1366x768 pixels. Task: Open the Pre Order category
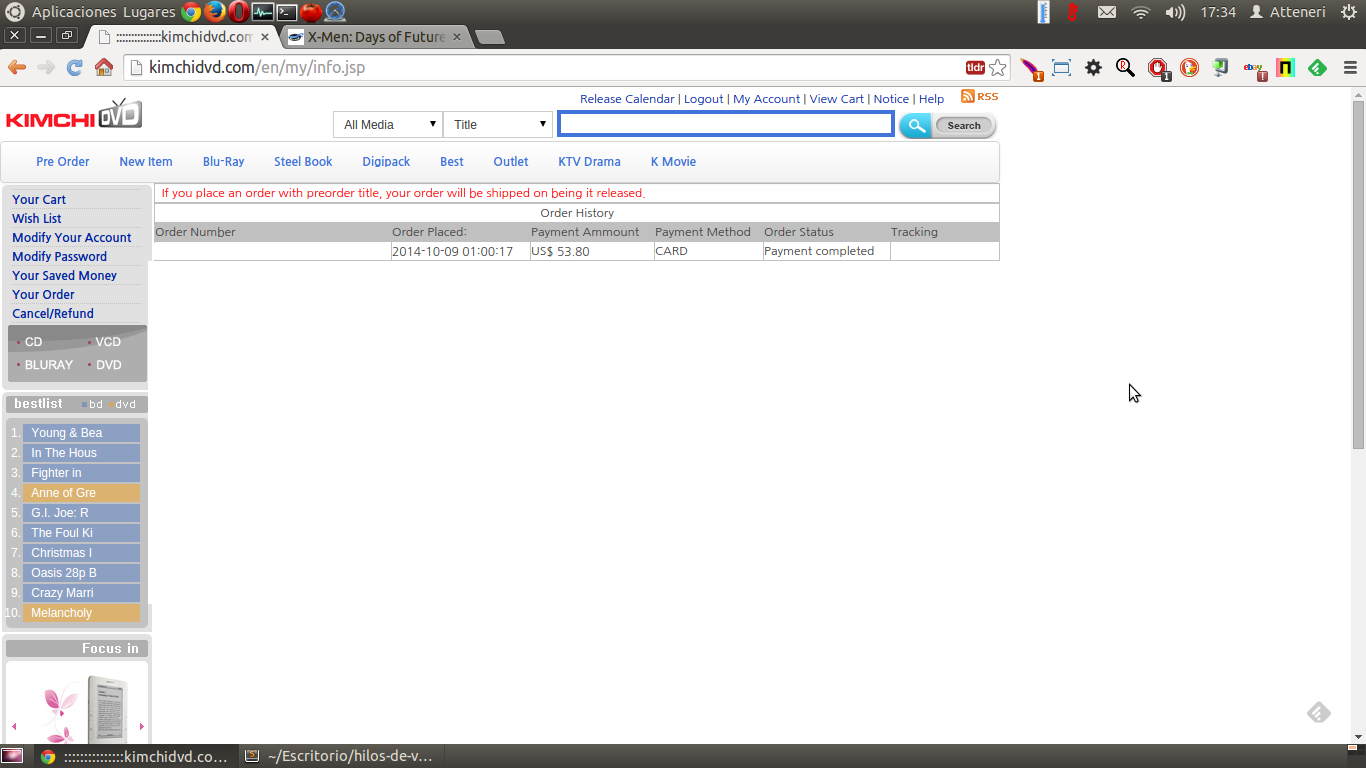[x=63, y=162]
